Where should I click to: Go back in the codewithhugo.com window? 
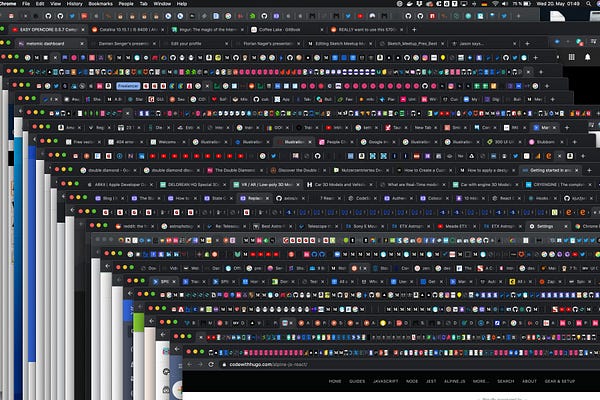point(189,364)
